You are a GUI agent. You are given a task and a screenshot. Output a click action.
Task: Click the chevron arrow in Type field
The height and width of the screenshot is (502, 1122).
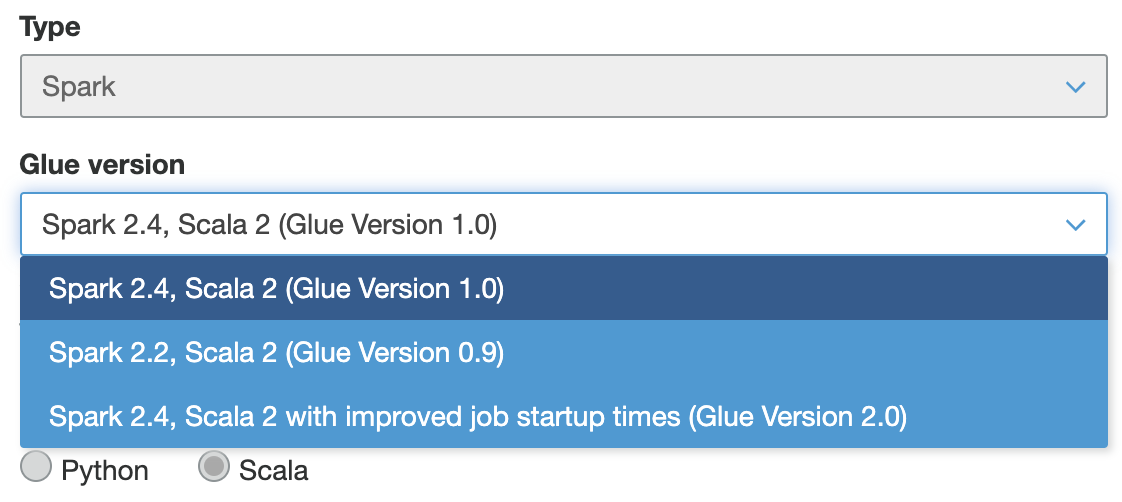coord(1075,87)
